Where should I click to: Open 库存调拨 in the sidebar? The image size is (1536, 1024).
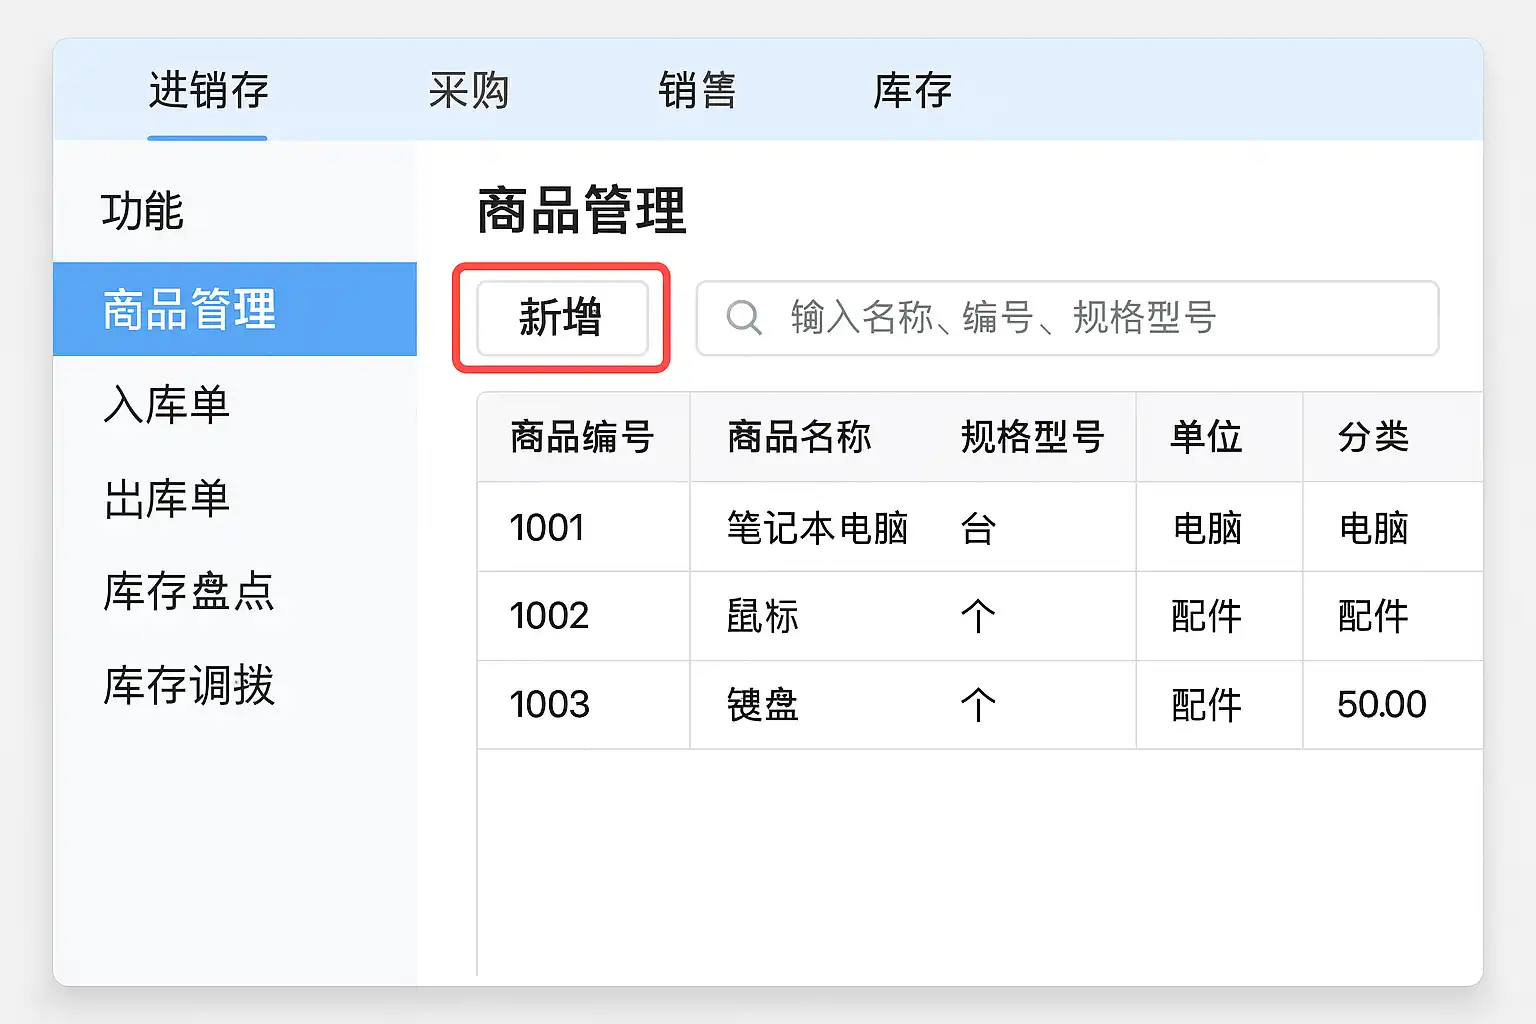point(189,685)
